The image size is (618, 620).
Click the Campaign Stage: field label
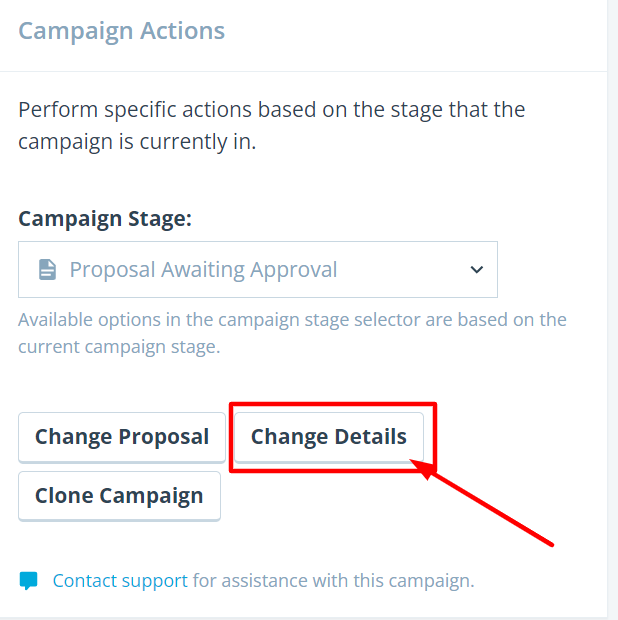pyautogui.click(x=105, y=219)
